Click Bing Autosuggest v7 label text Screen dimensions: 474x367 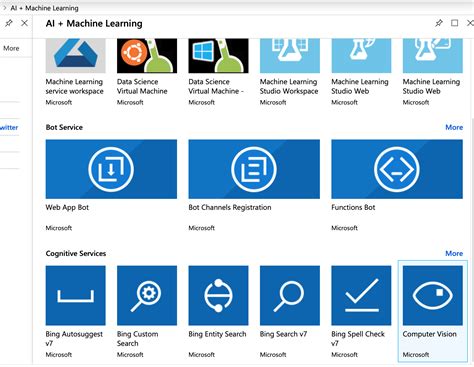(74, 338)
